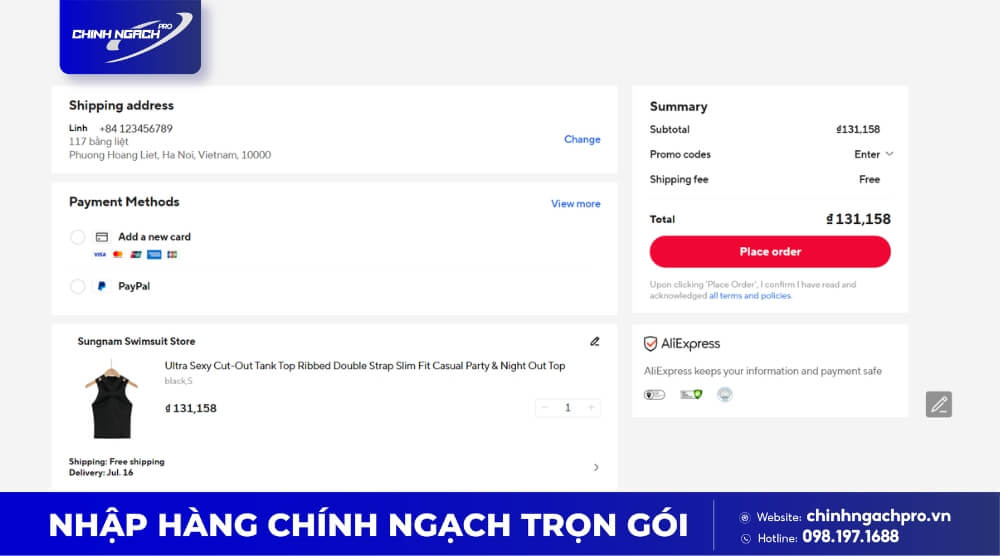Viewport: 1000px width, 556px height.
Task: Click the PayPal logo icon
Action: tap(101, 286)
